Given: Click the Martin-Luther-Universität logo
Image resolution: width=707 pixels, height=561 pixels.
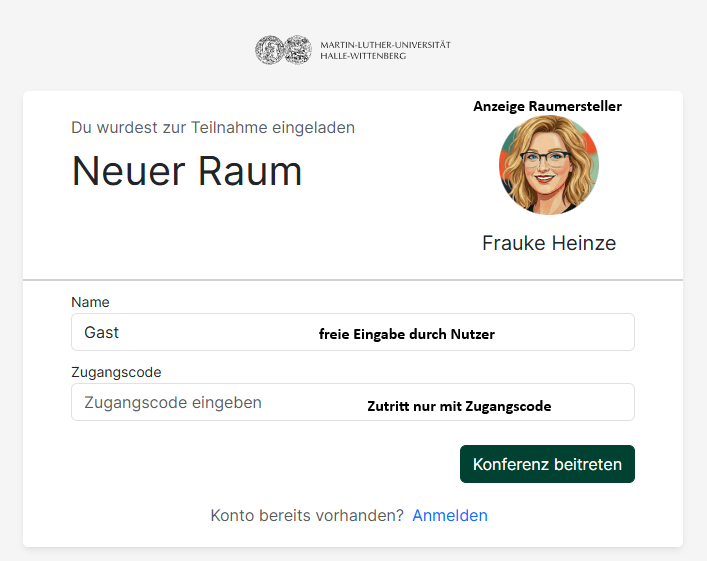Looking at the screenshot, I should [353, 50].
